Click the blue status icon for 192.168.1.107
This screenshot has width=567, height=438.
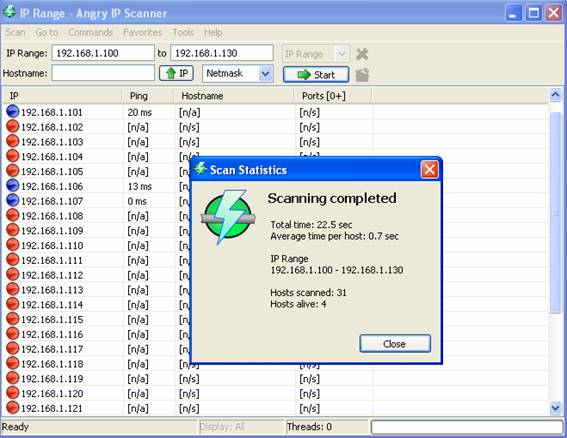pyautogui.click(x=13, y=200)
